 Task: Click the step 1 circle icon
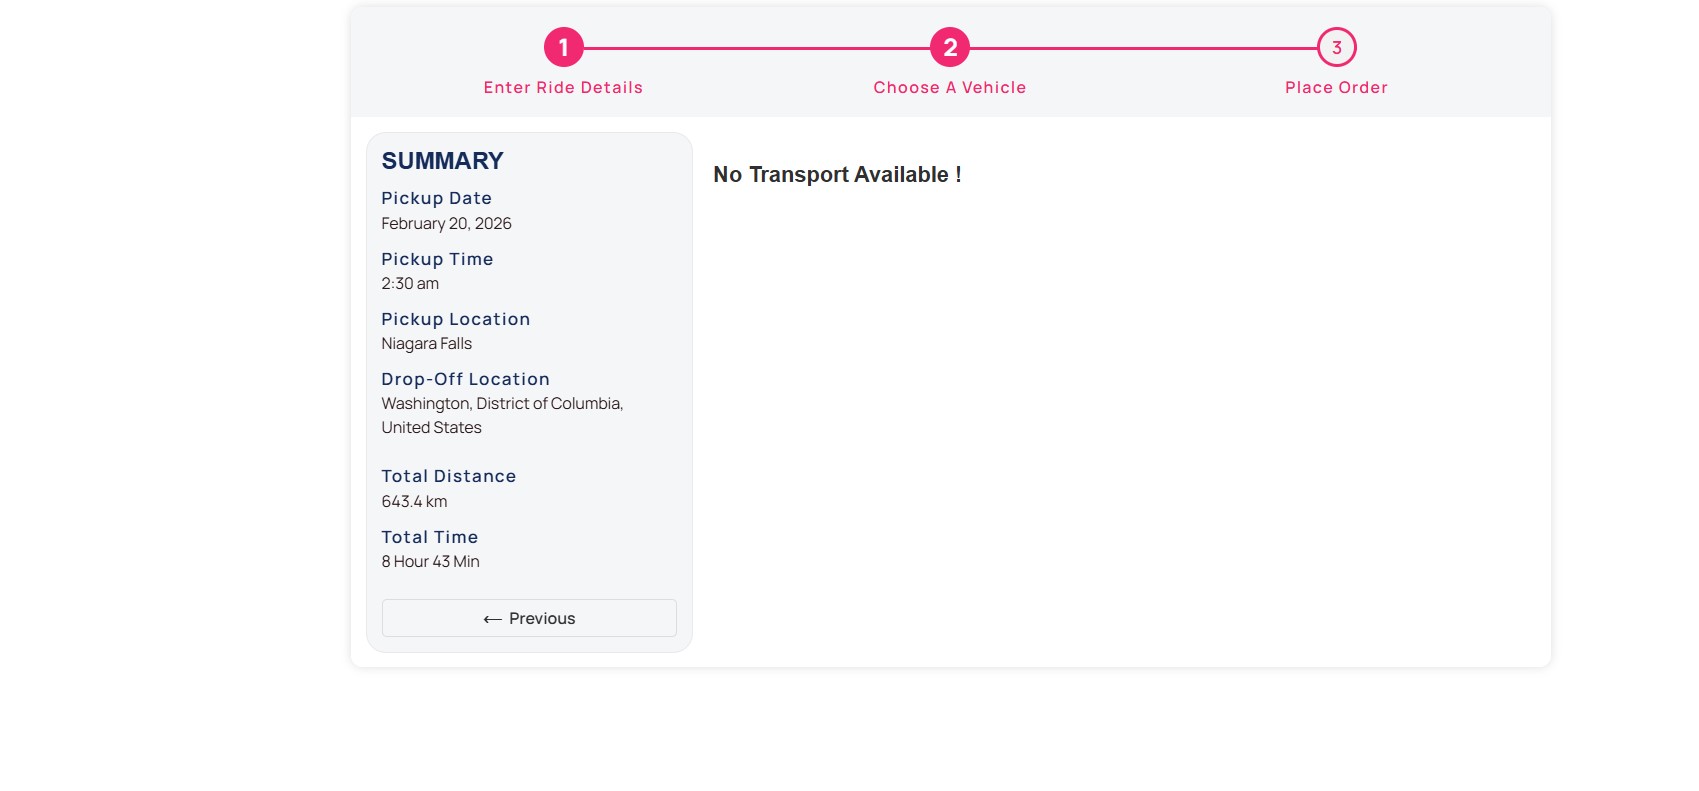coord(563,47)
